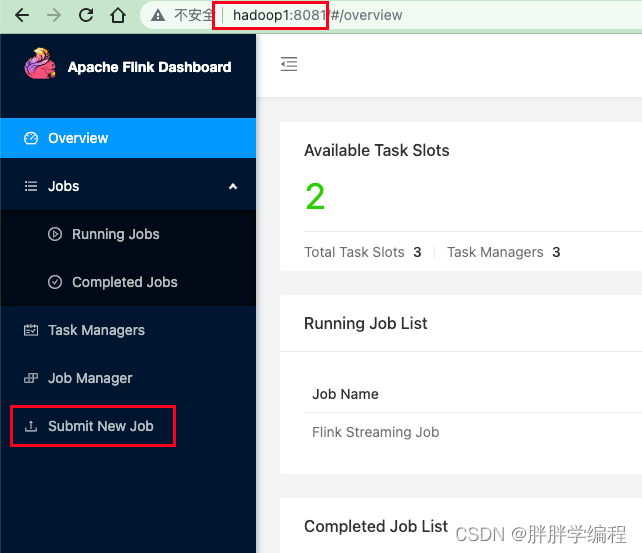The image size is (642, 553).
Task: Reload the page with the refresh icon
Action: pyautogui.click(x=86, y=15)
